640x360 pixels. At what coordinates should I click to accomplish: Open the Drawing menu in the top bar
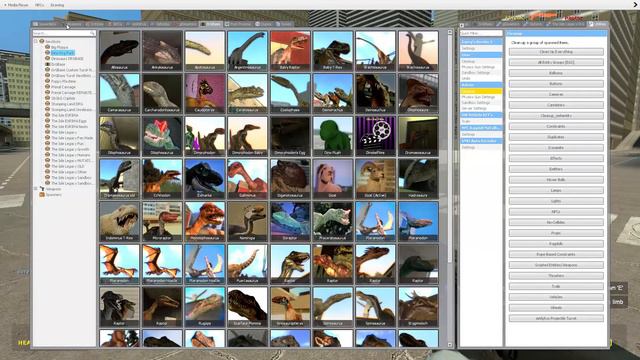coord(57,5)
